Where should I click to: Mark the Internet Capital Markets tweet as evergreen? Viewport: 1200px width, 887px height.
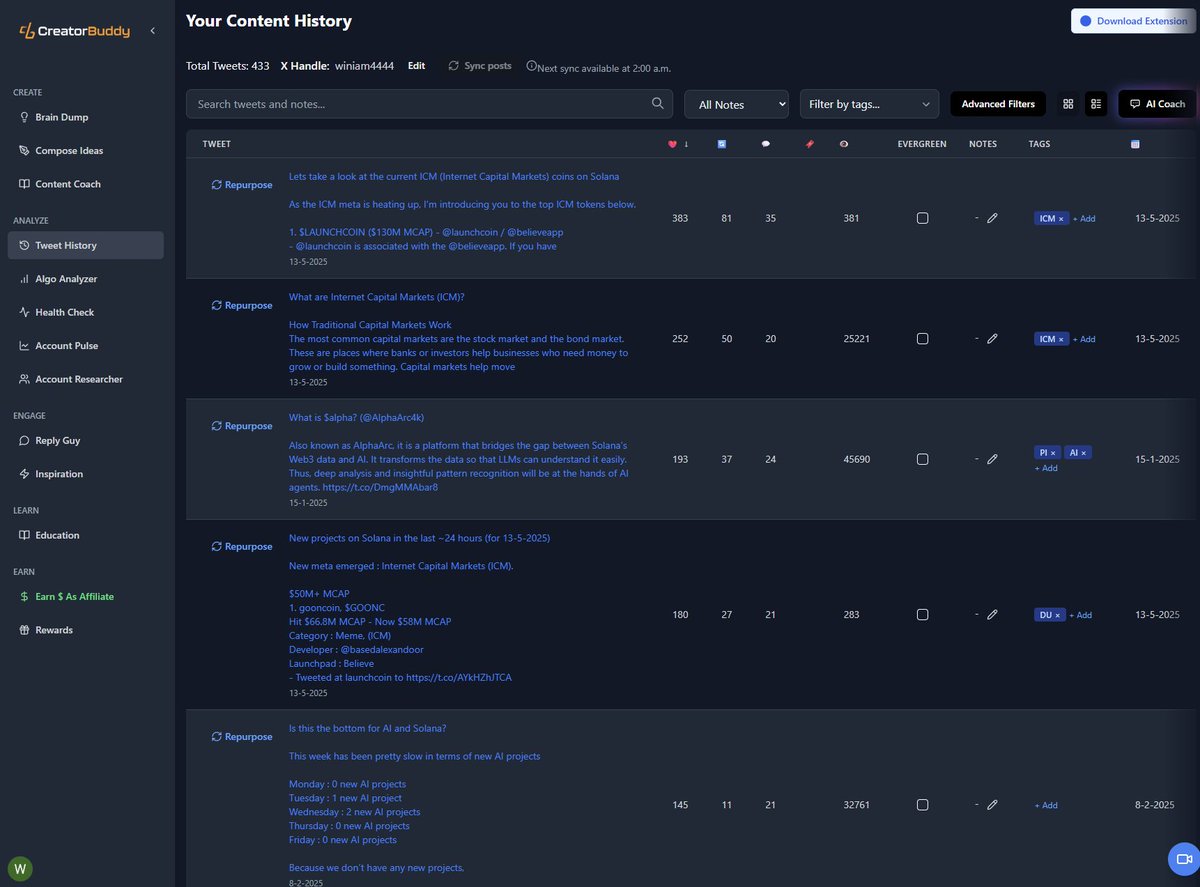(x=922, y=339)
